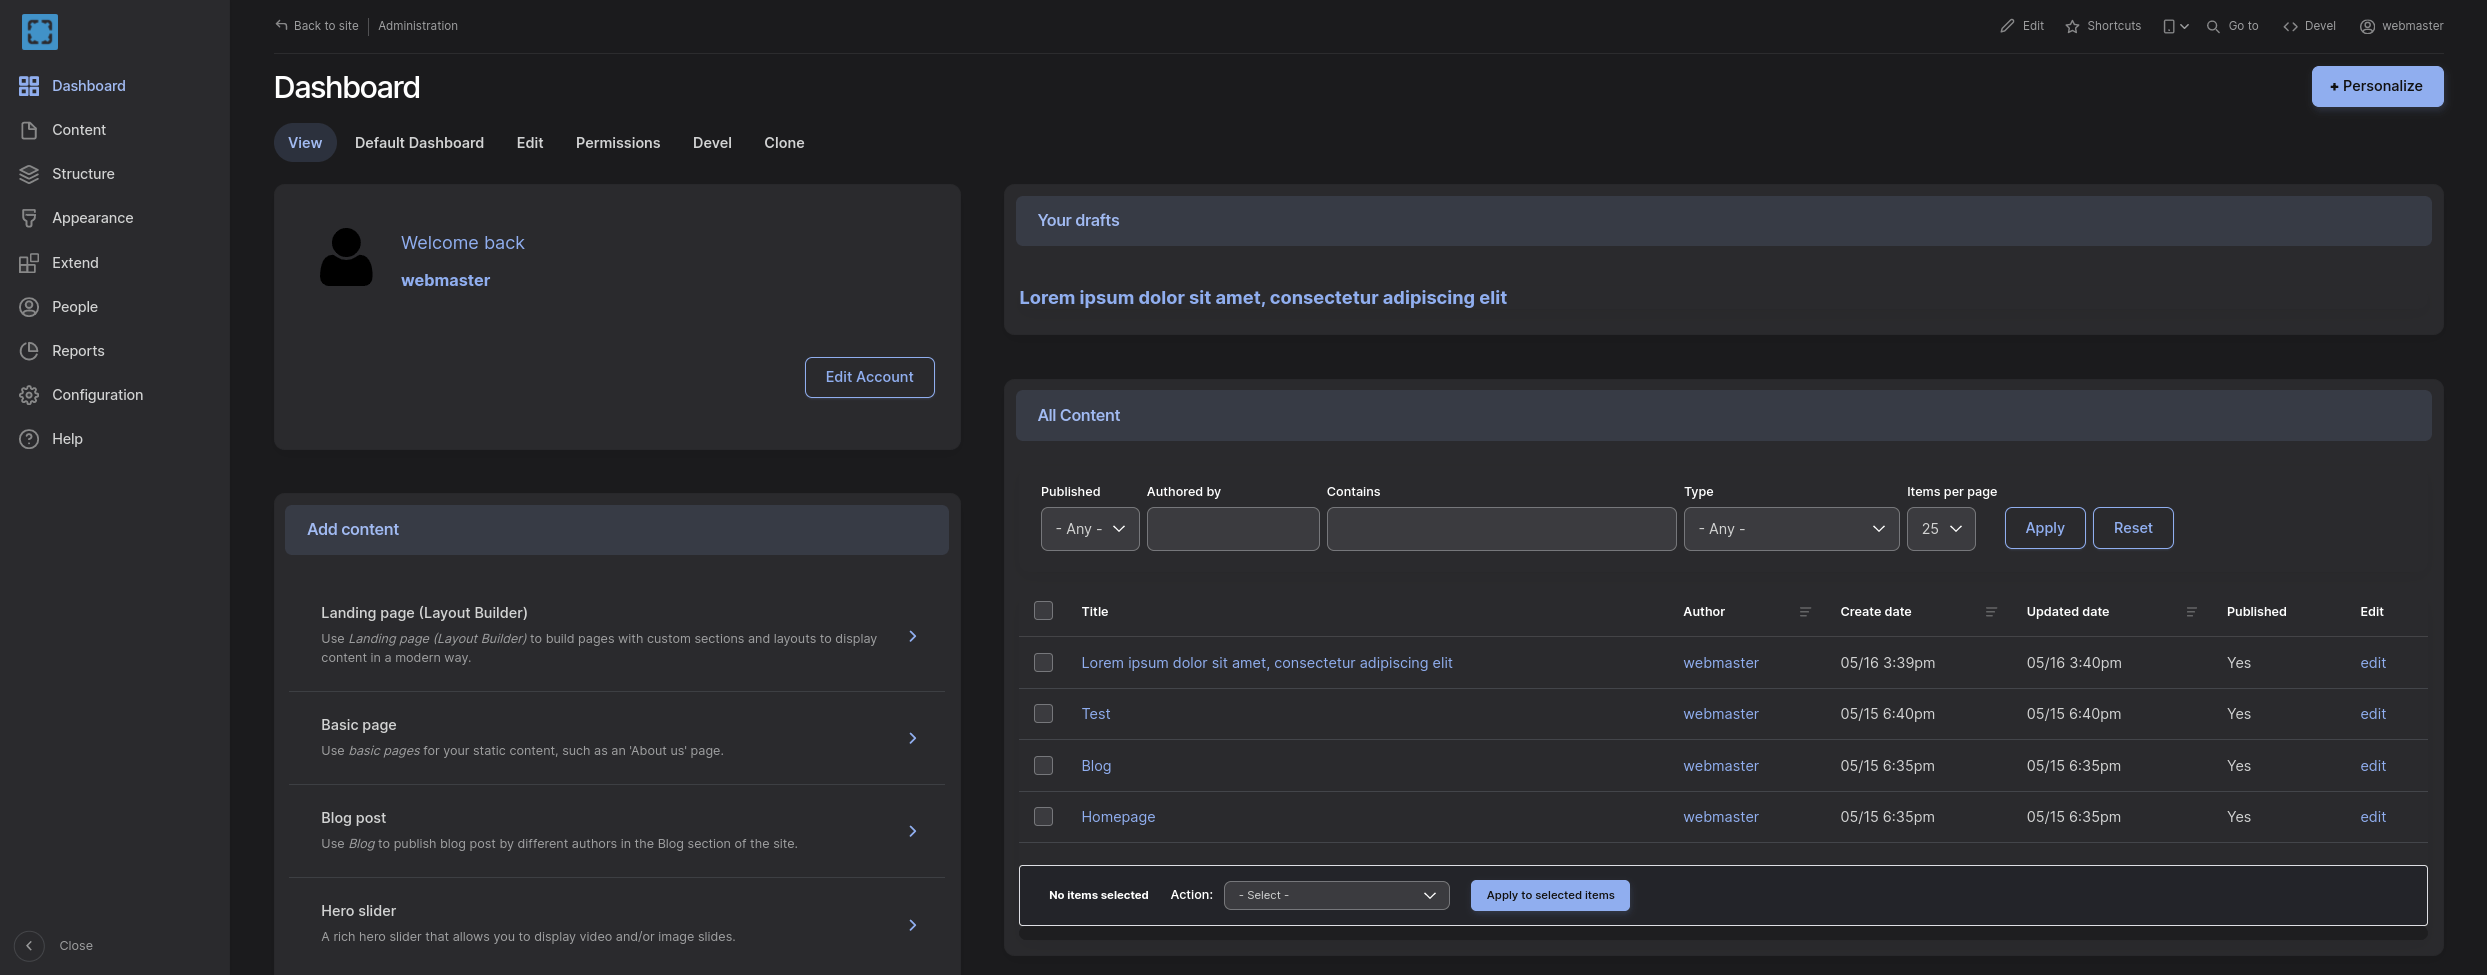Open the Published Any filter dropdown
The height and width of the screenshot is (975, 2487).
point(1089,528)
